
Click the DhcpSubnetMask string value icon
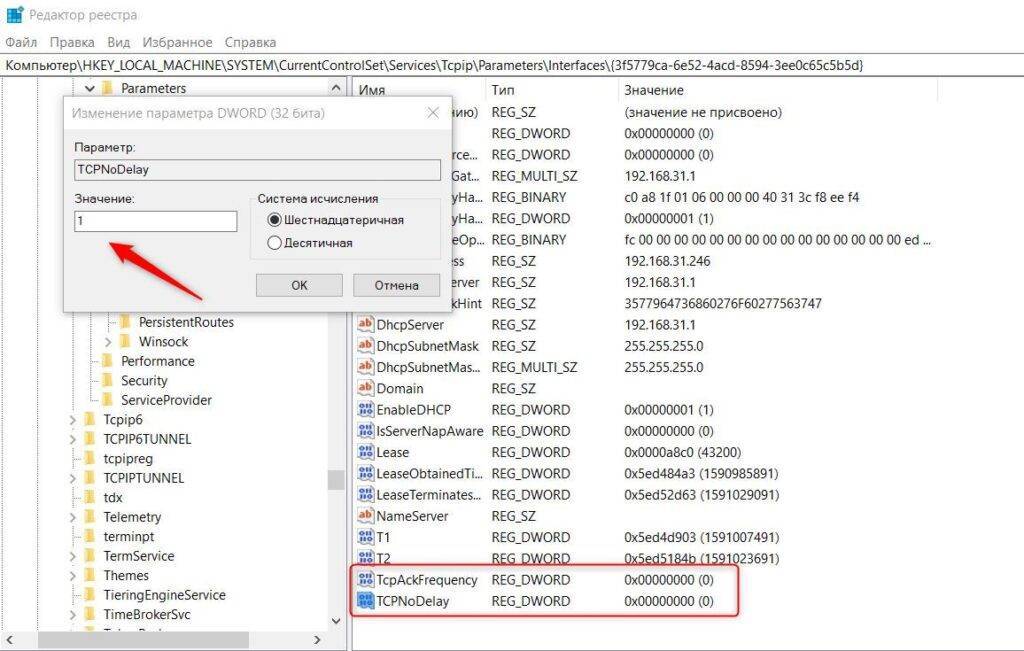pyautogui.click(x=365, y=345)
